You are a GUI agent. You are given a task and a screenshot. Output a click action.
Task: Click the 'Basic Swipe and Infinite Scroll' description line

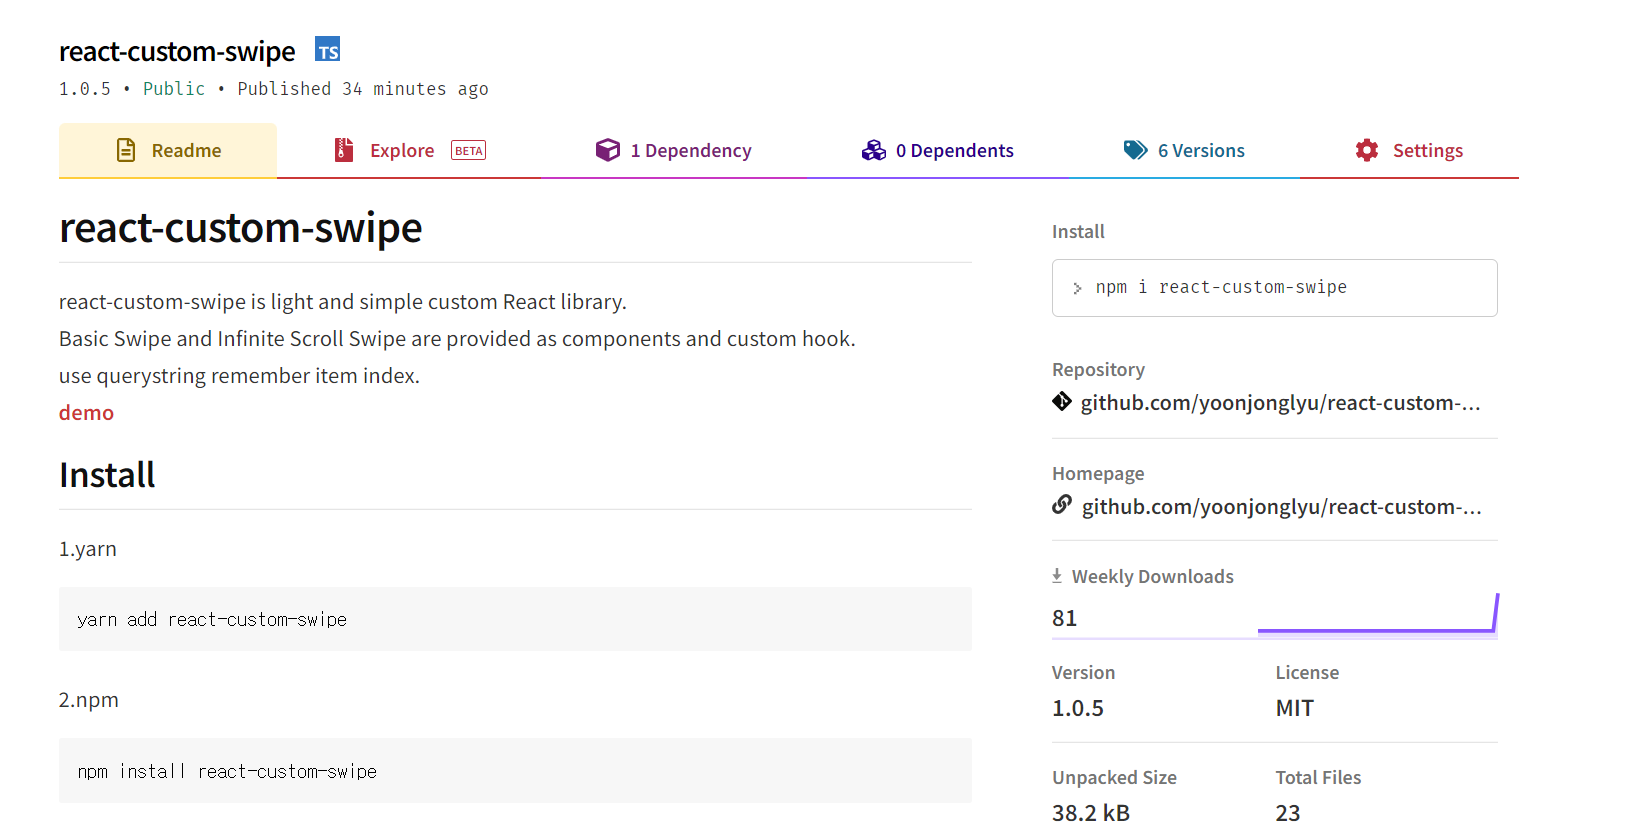pos(457,339)
